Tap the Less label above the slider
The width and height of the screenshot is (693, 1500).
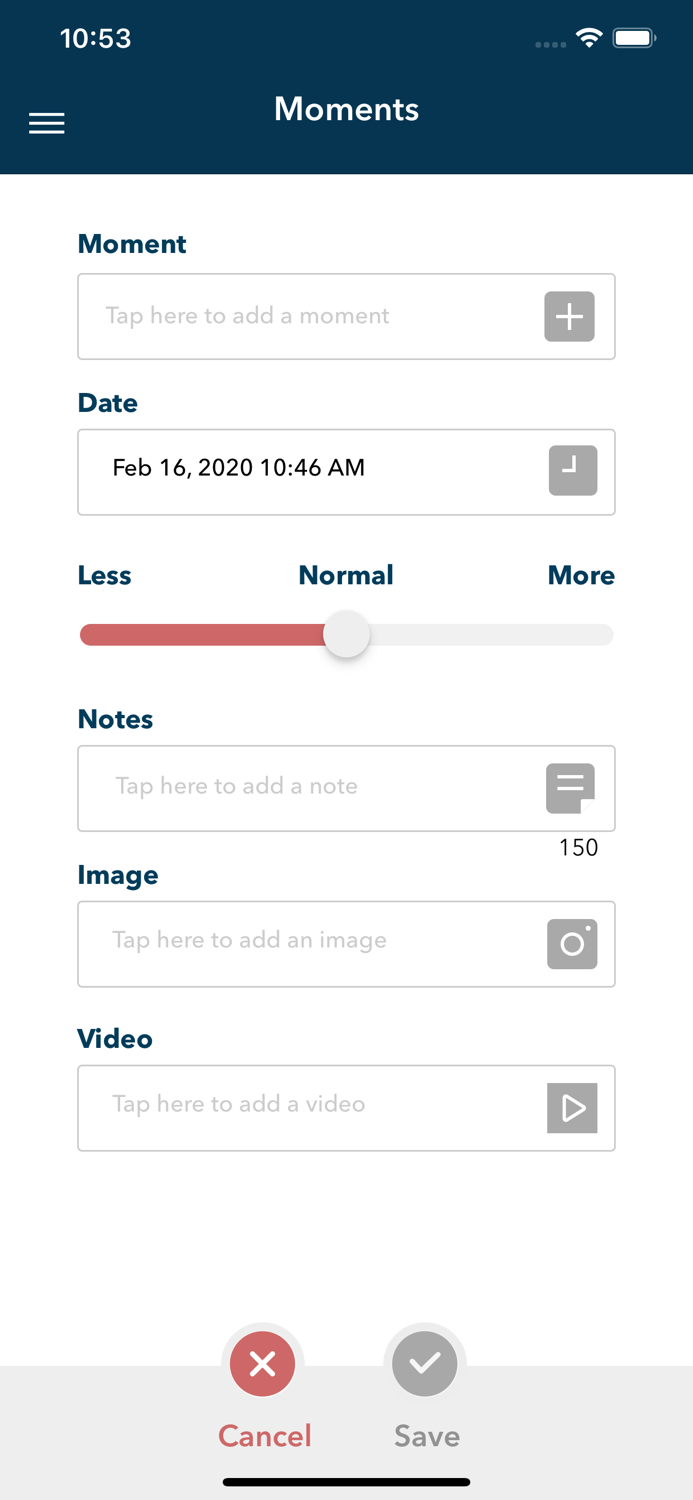pos(105,576)
